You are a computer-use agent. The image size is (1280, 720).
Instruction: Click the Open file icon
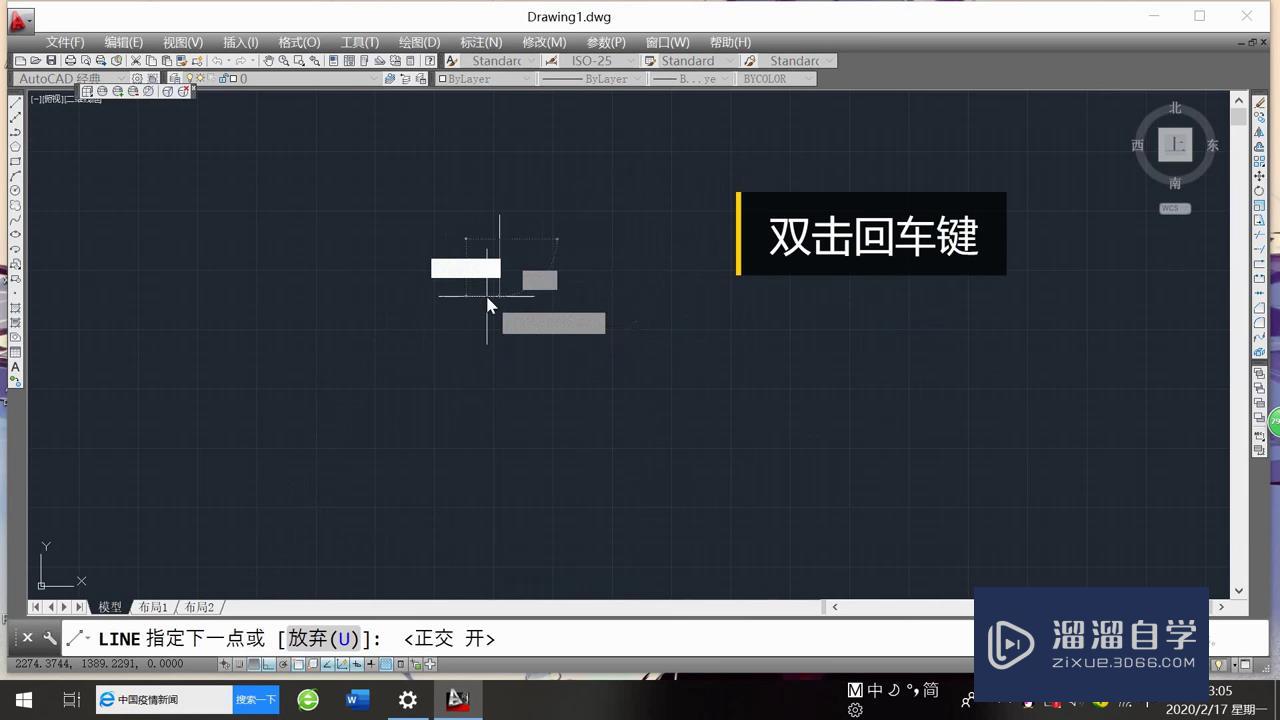click(35, 61)
